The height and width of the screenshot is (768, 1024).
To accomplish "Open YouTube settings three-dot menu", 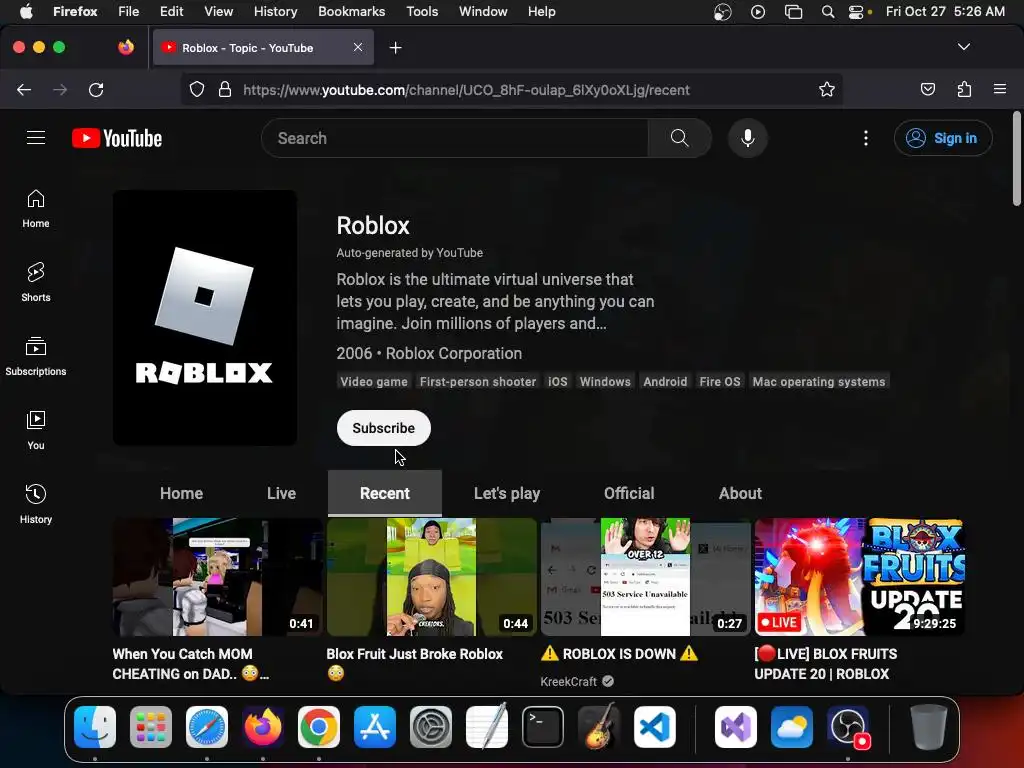I will click(x=866, y=138).
